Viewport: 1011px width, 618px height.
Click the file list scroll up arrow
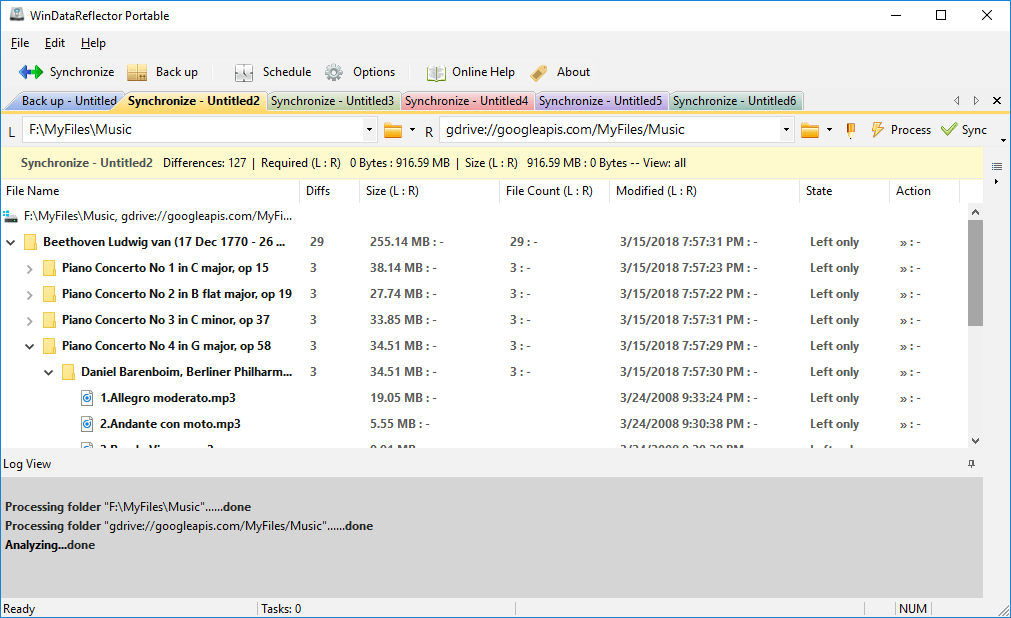click(x=975, y=212)
